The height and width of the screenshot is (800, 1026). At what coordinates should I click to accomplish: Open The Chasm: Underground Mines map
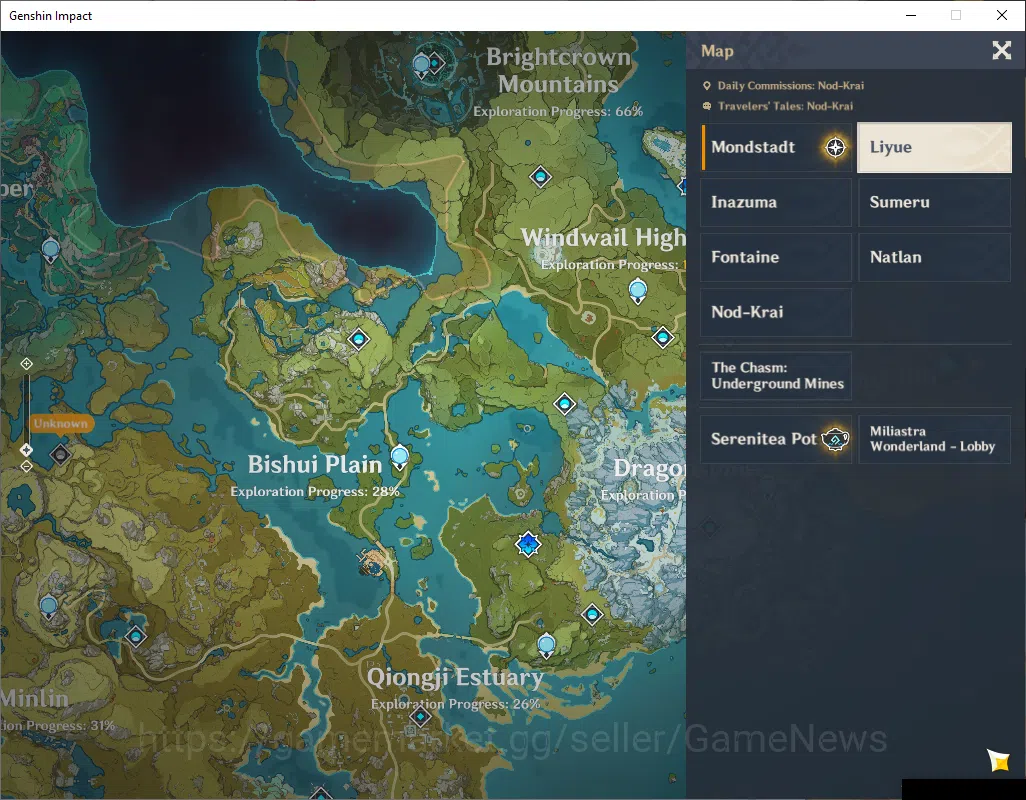tap(776, 375)
